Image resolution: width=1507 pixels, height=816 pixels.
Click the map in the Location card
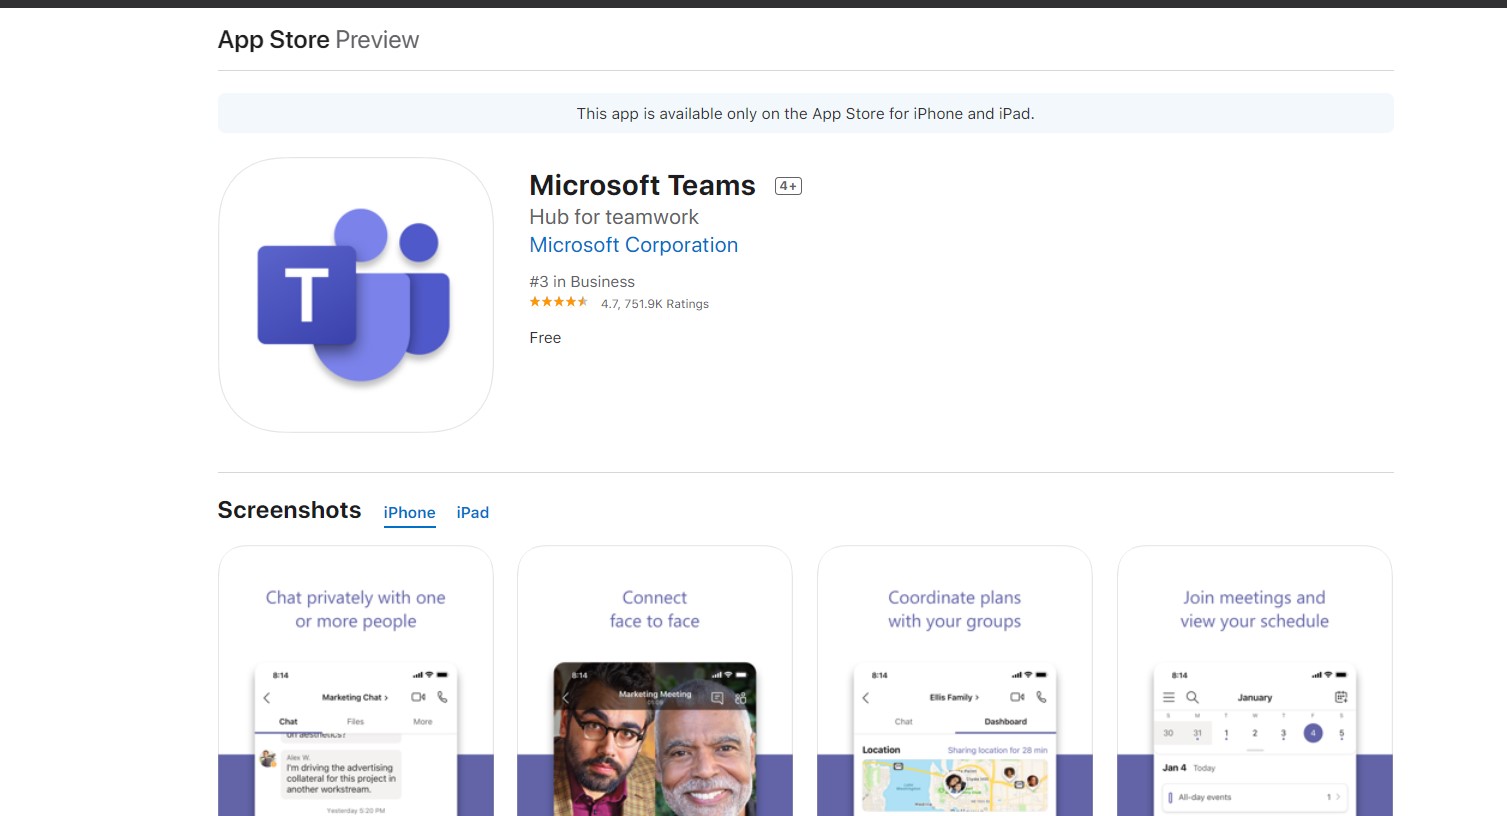(955, 784)
